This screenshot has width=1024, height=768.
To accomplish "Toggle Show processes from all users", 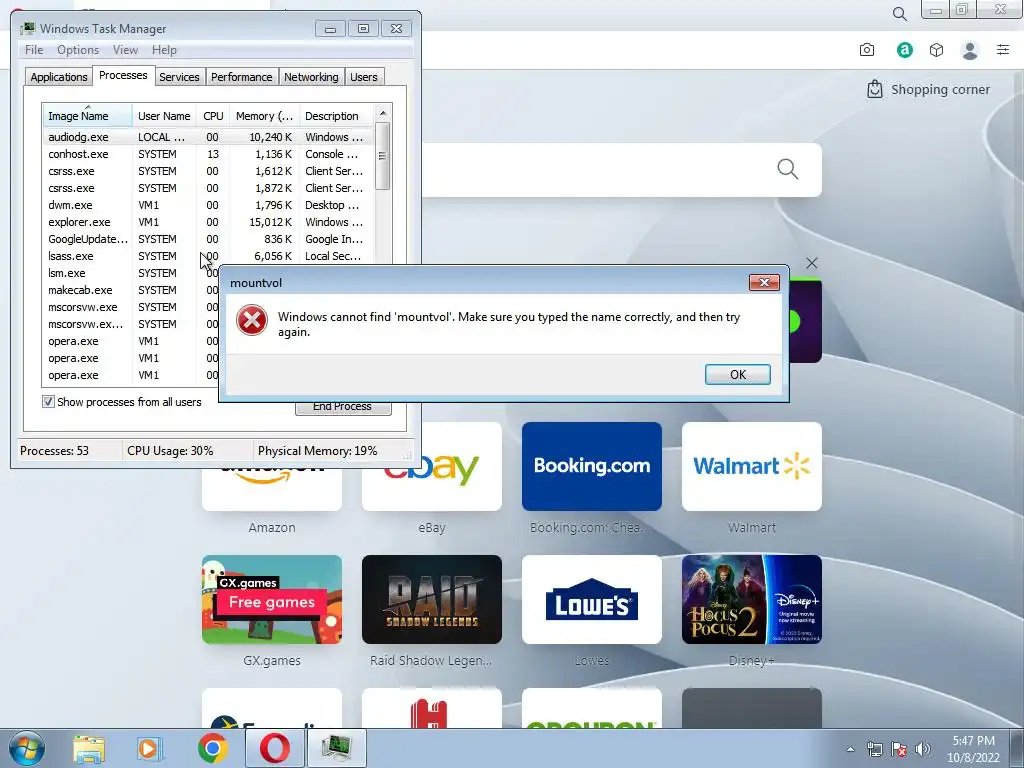I will (x=48, y=402).
